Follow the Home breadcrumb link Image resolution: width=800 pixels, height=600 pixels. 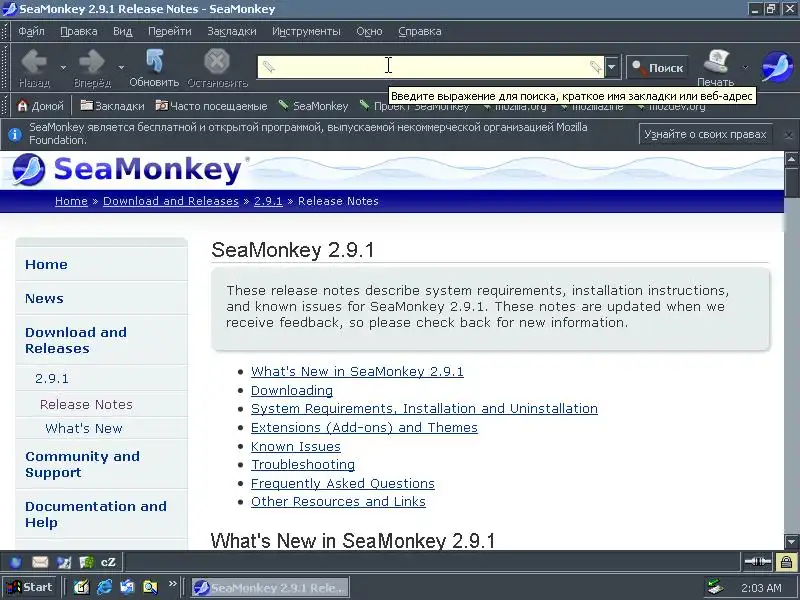[71, 201]
